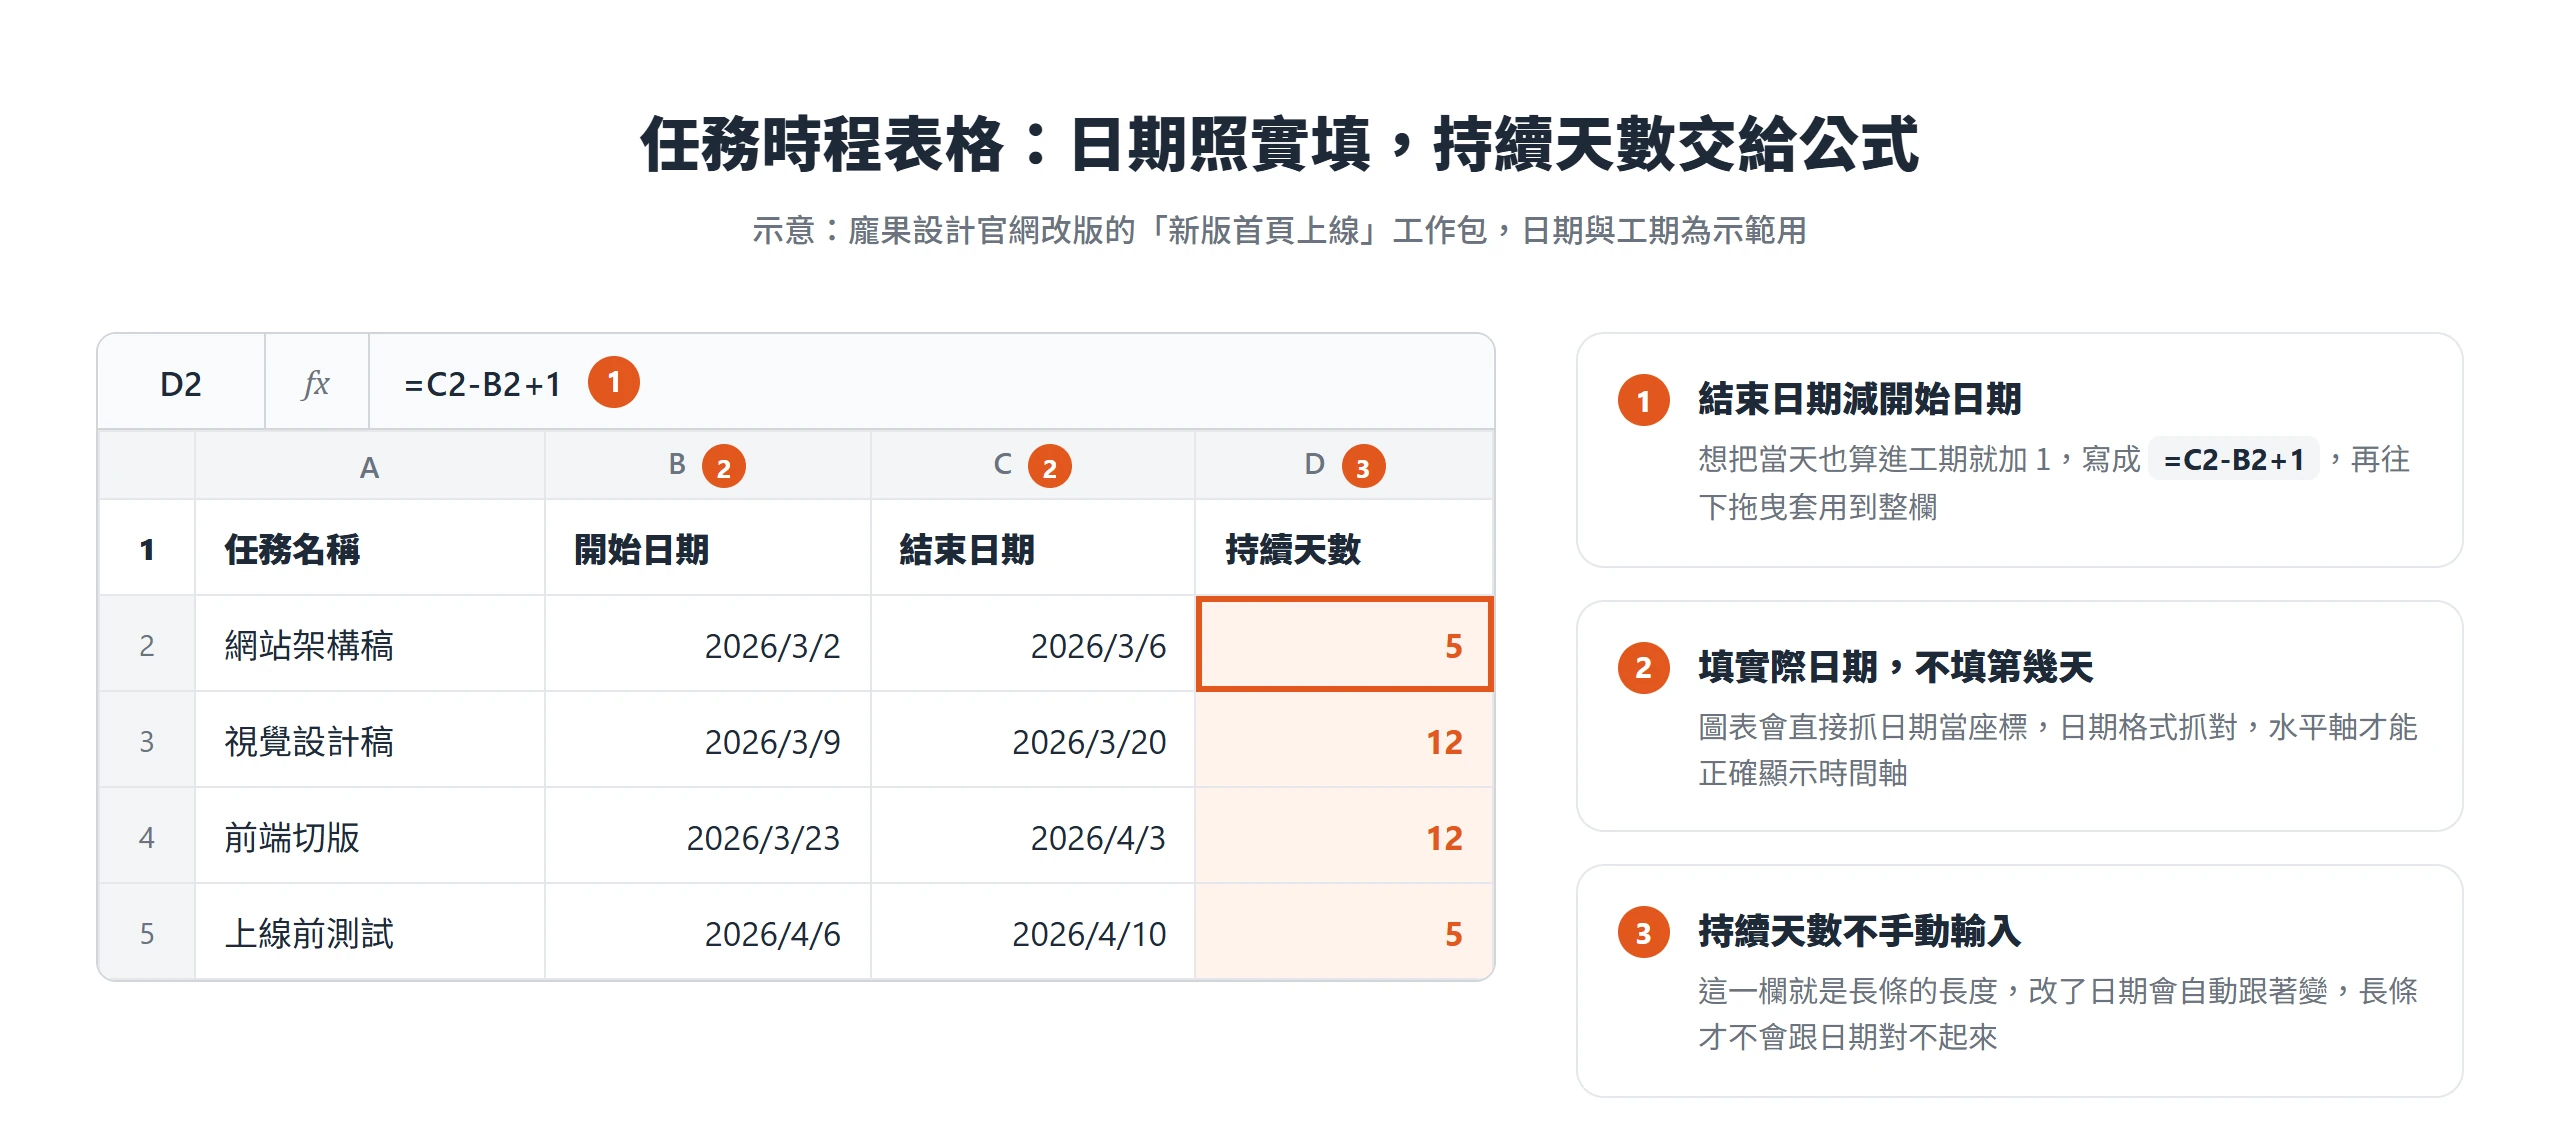Click the 上線前測試 task cell
The height and width of the screenshot is (1122, 2560).
tap(370, 933)
